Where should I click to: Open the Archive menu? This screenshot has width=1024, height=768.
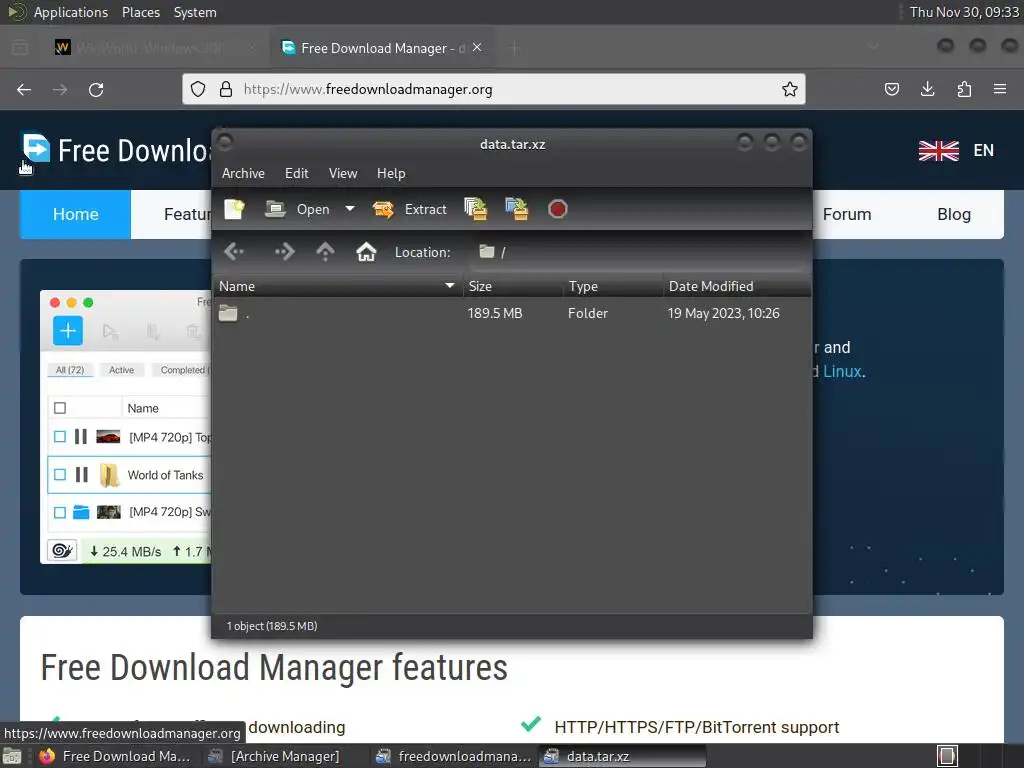pyautogui.click(x=243, y=173)
